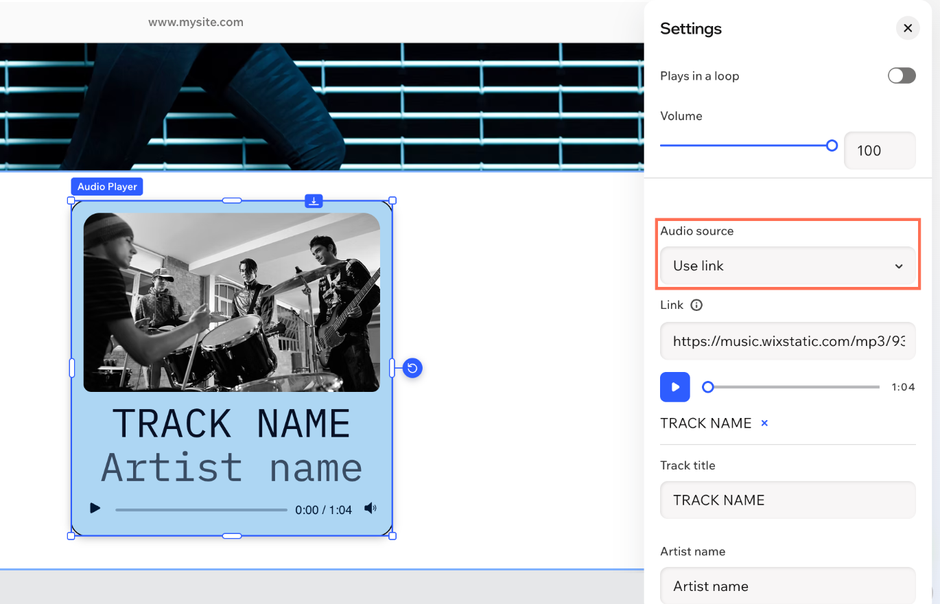Click the Audio source label

point(697,231)
